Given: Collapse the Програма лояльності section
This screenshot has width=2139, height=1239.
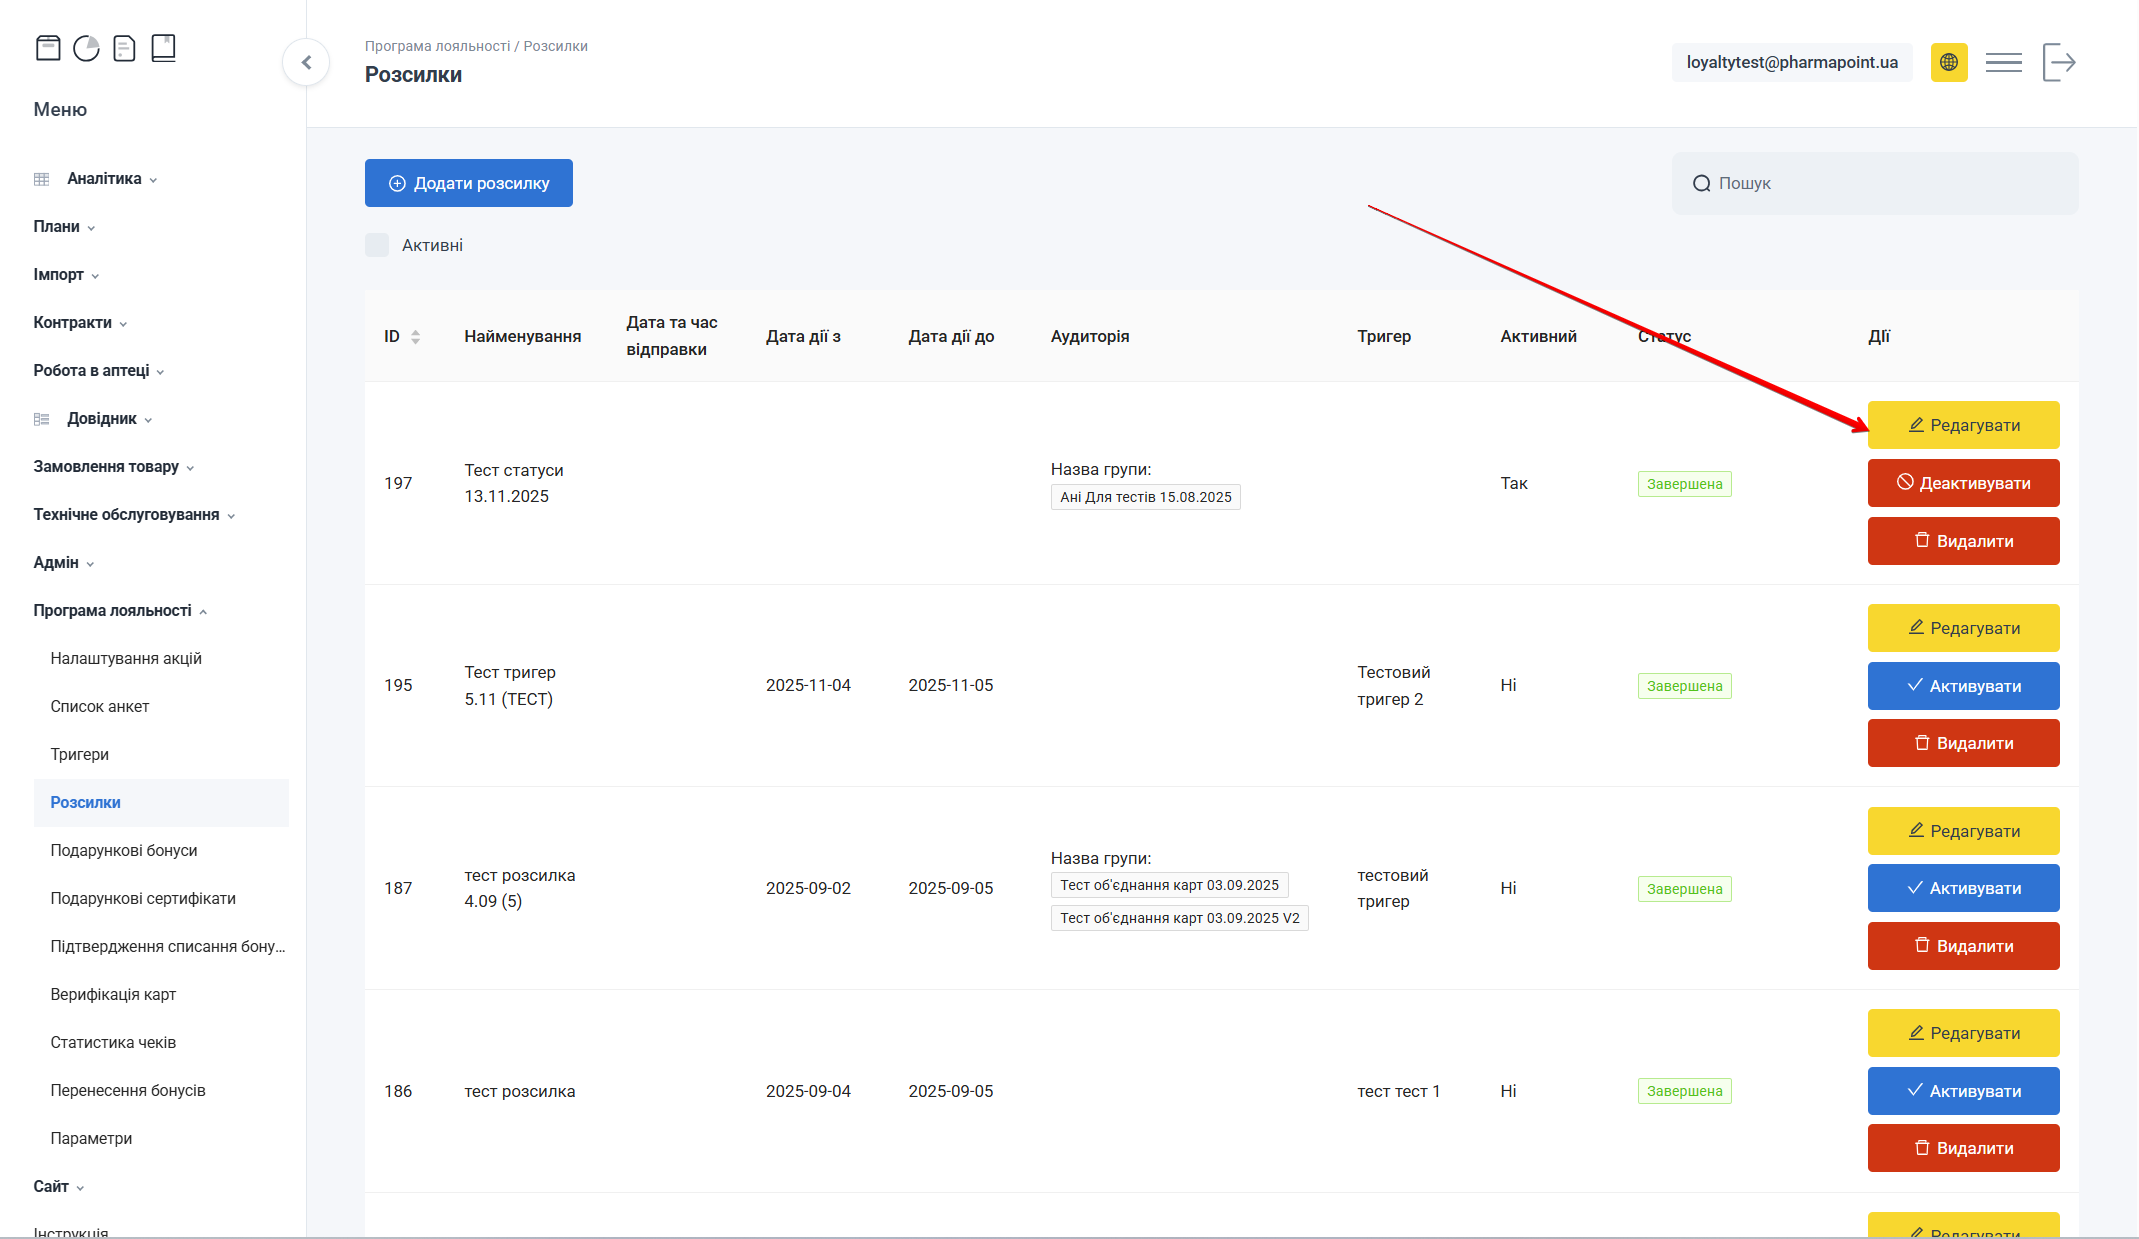Looking at the screenshot, I should (113, 611).
